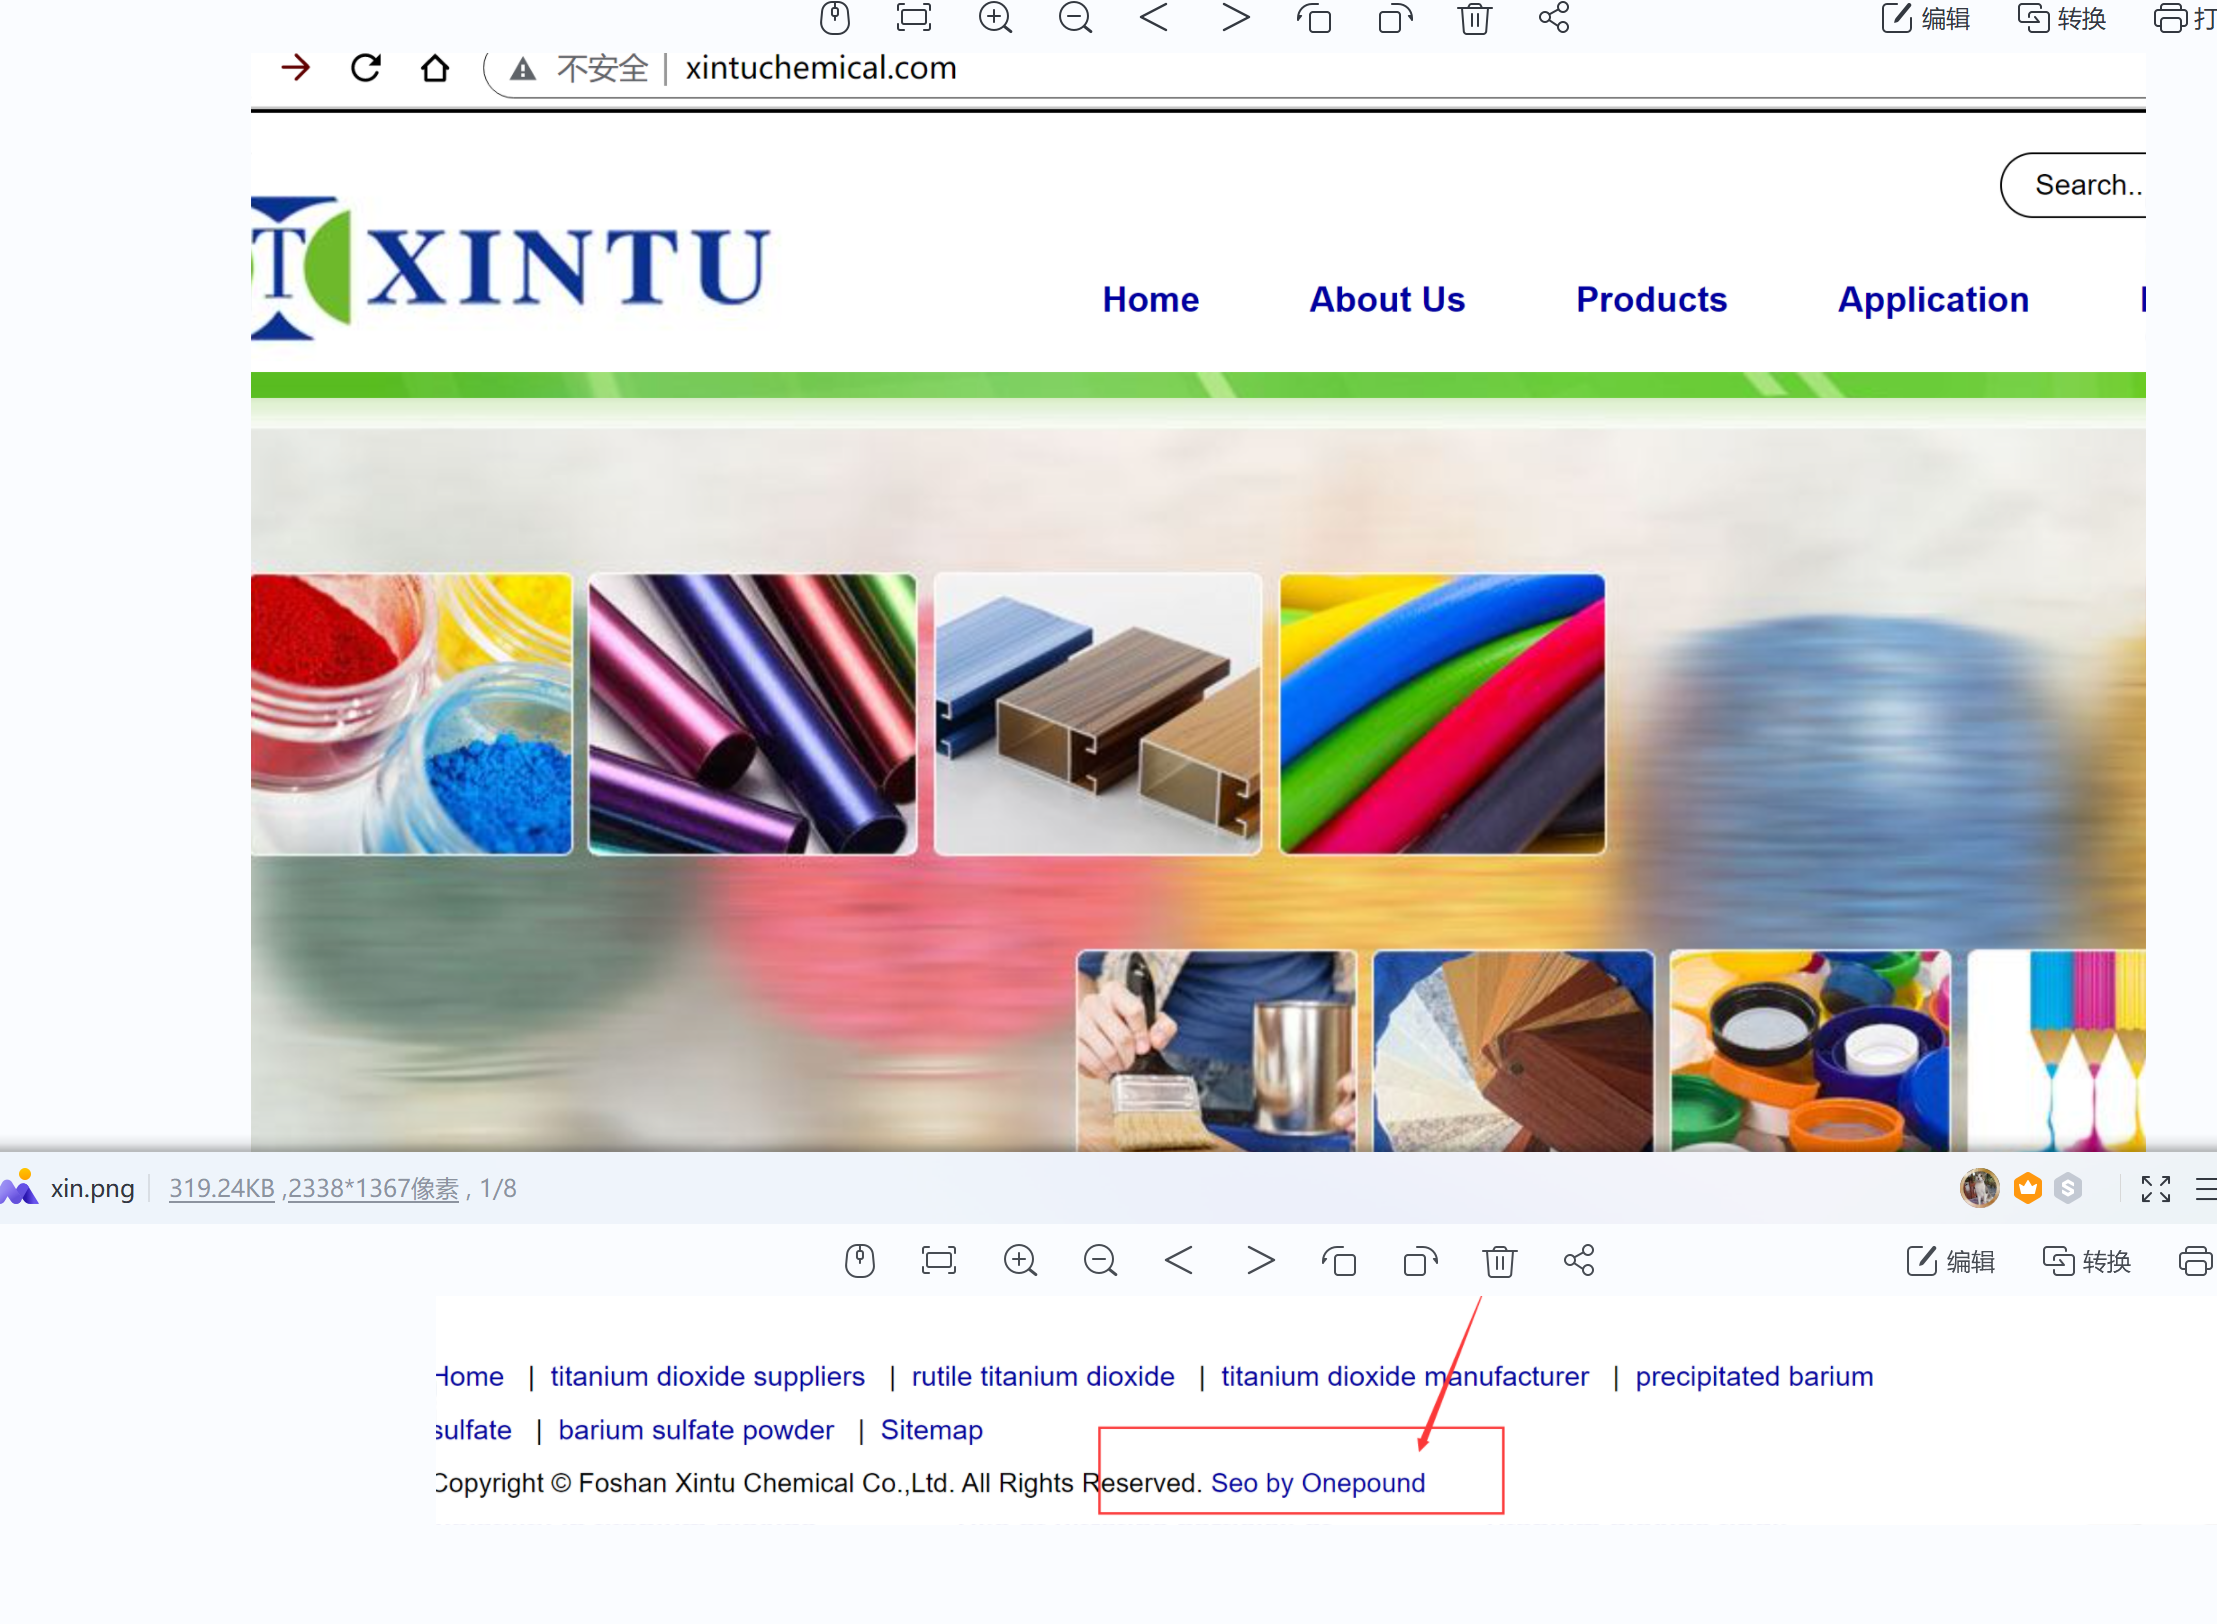This screenshot has height=1624, width=2217.
Task: Select the paint brush and can thumbnail
Action: [1216, 1051]
